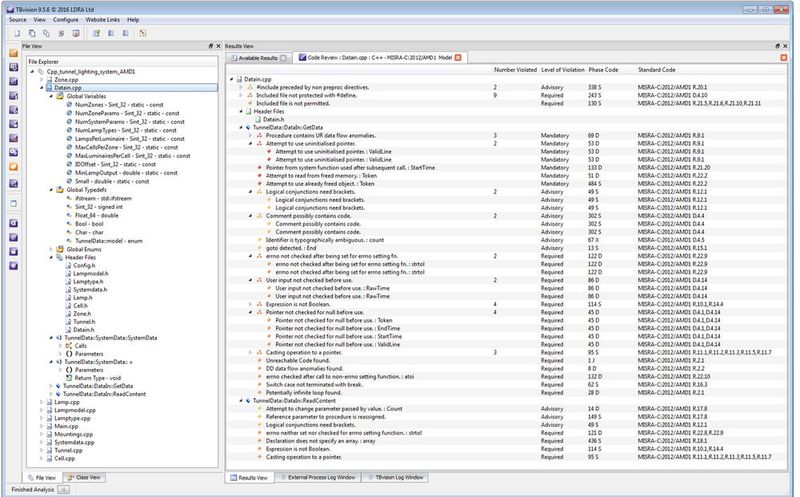Open the Website Links menu
This screenshot has height=497, width=800.
pos(104,19)
